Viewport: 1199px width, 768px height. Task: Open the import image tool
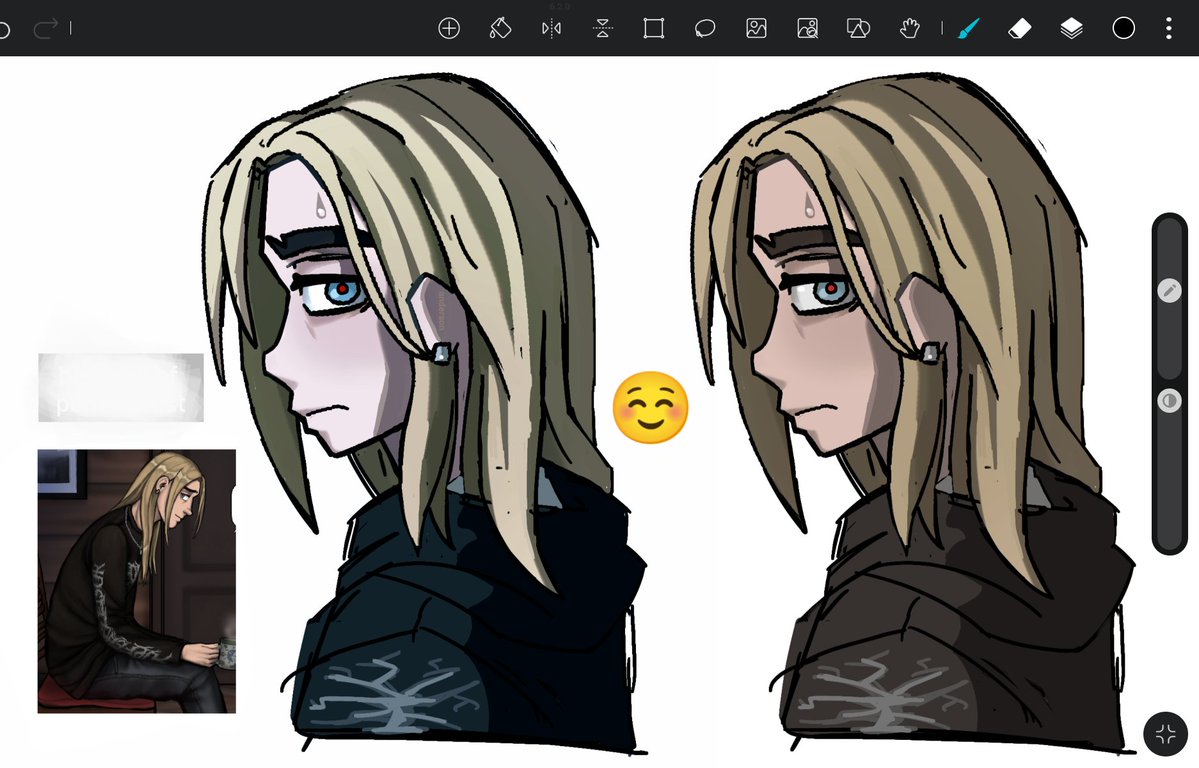tap(756, 29)
